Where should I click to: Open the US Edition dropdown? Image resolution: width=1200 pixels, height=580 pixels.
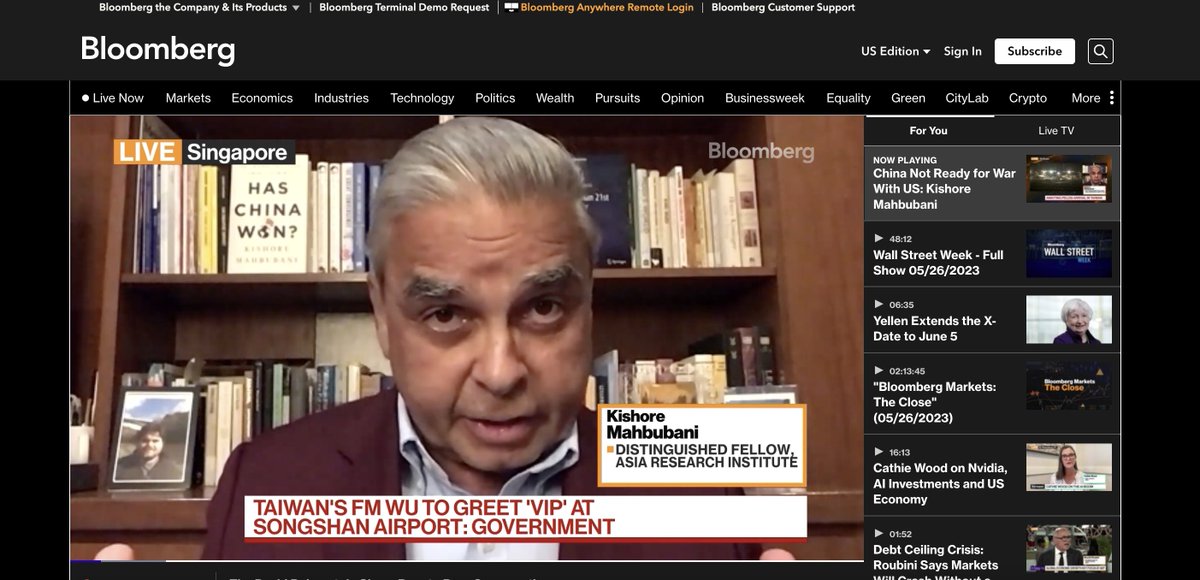pyautogui.click(x=895, y=51)
